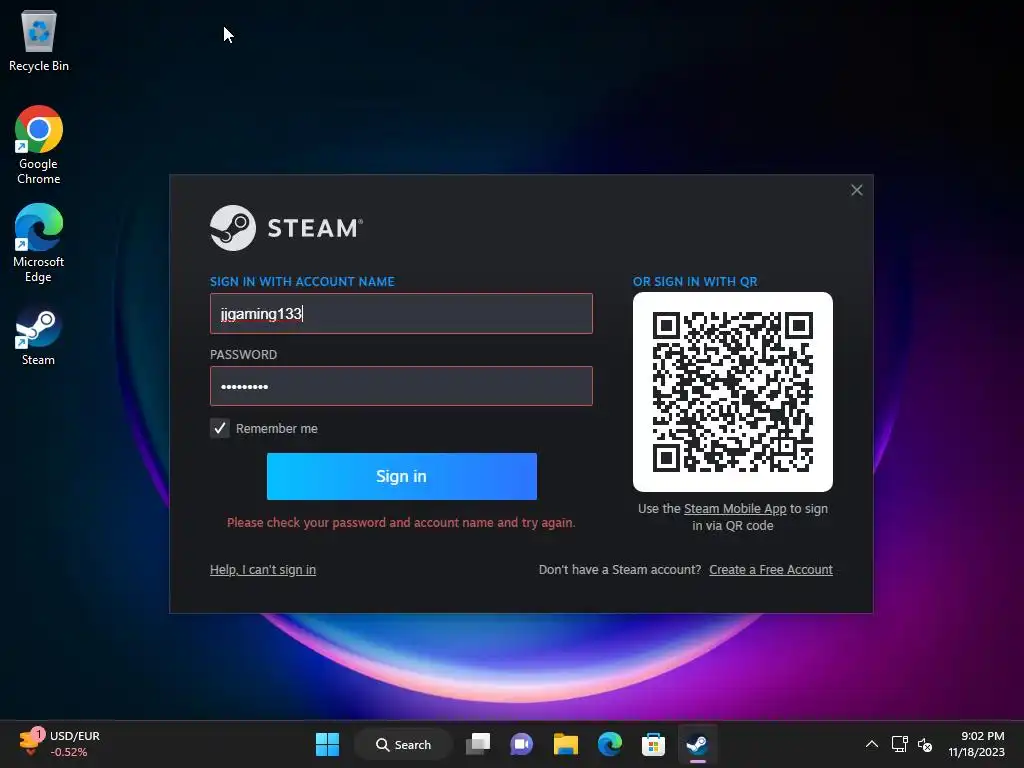Click the Steam icon in the taskbar
Screen dimensions: 1024x768
pos(697,744)
